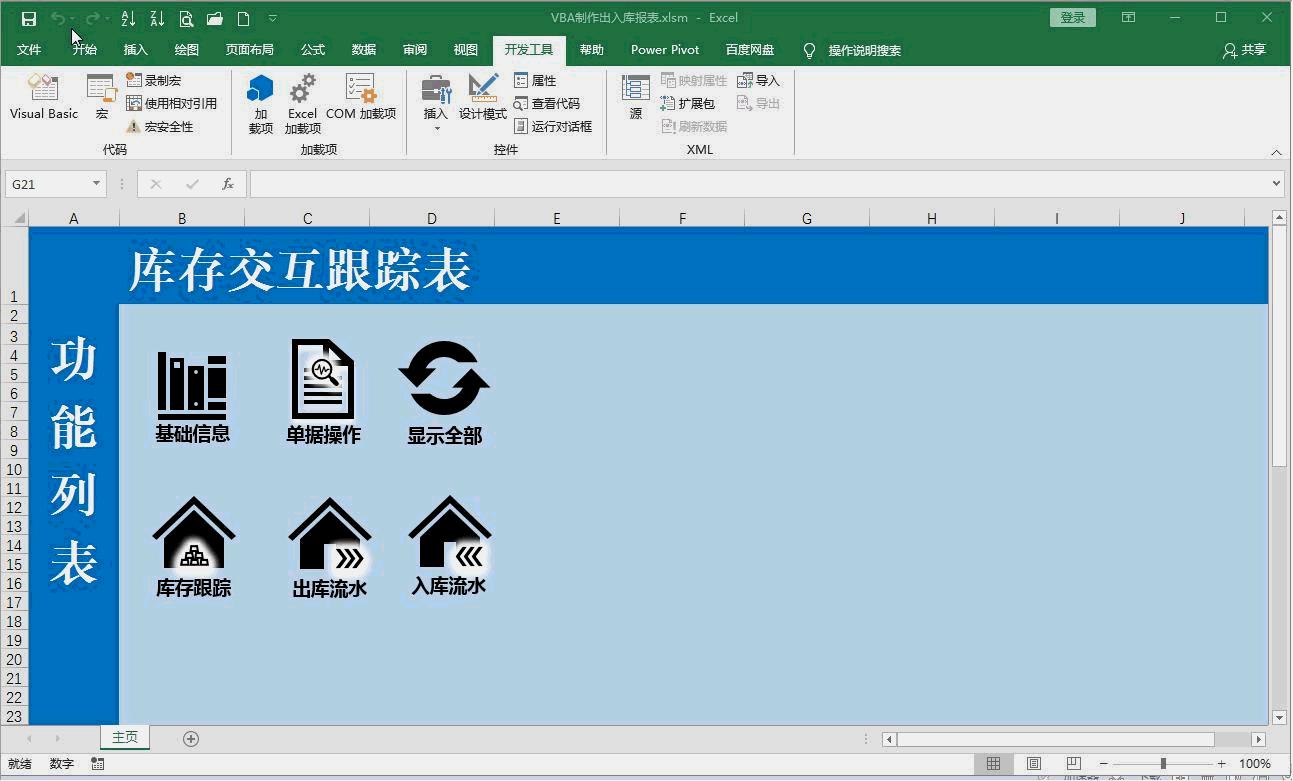Click the 导入 (Import) XML icon
1293x781 pixels.
[x=758, y=80]
